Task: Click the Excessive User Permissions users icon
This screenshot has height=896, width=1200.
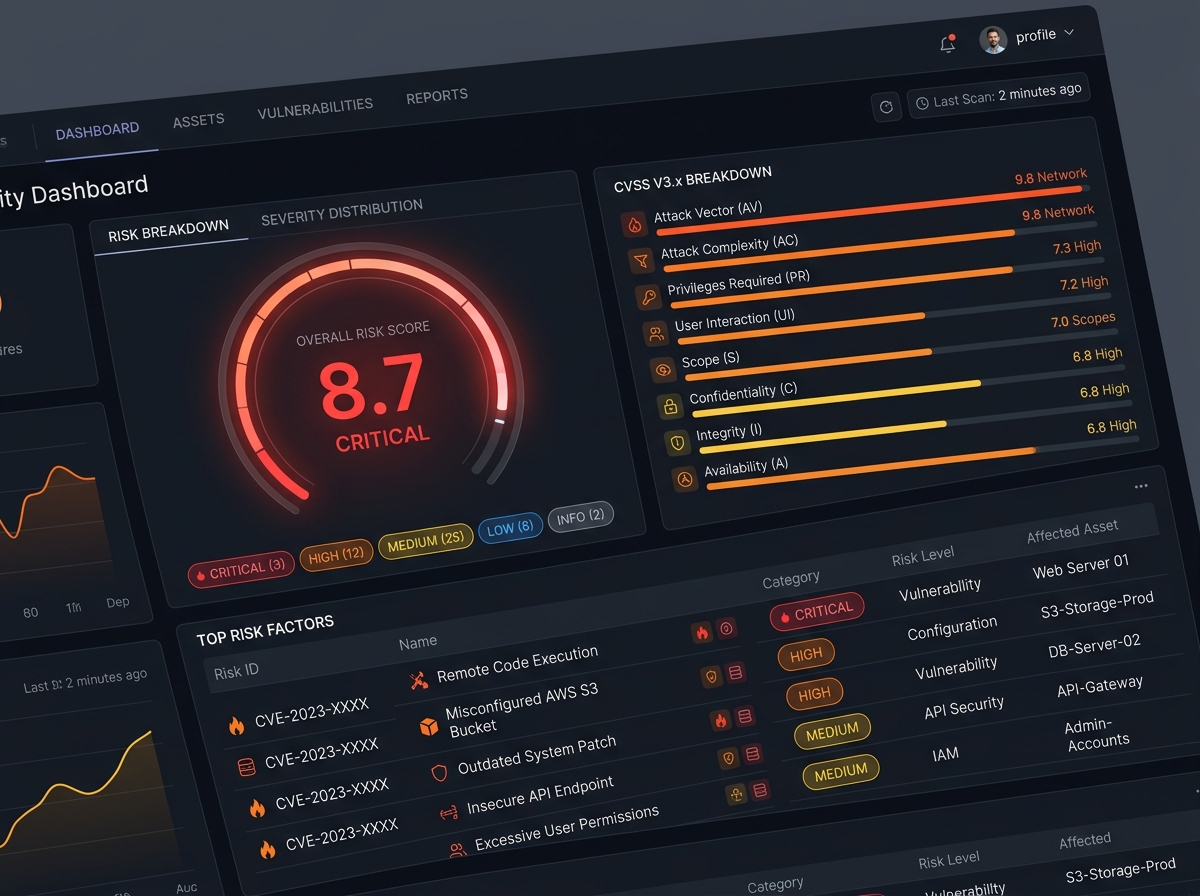Action: point(457,850)
